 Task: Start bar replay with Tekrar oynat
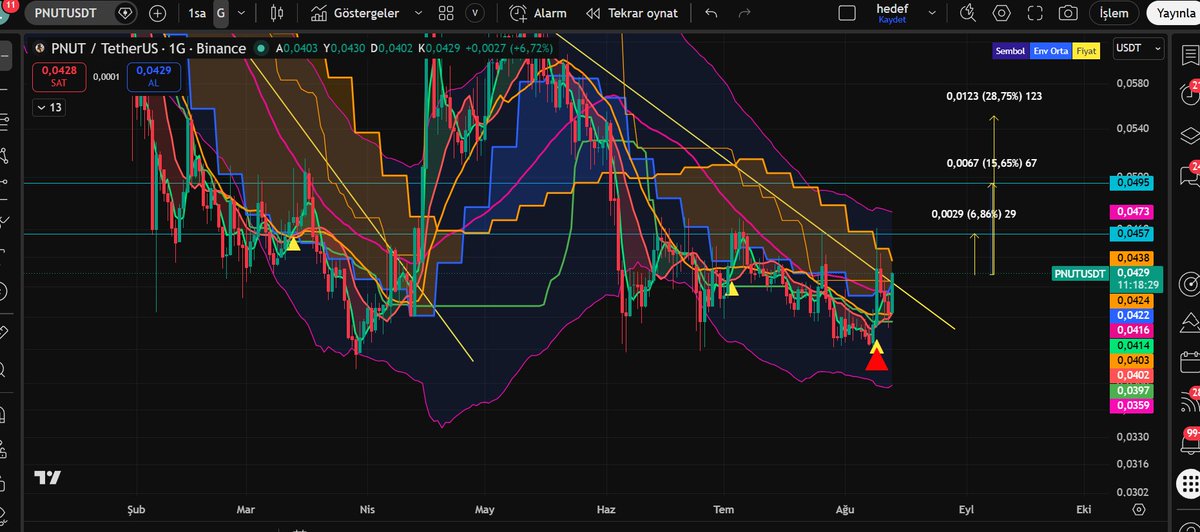[632, 14]
